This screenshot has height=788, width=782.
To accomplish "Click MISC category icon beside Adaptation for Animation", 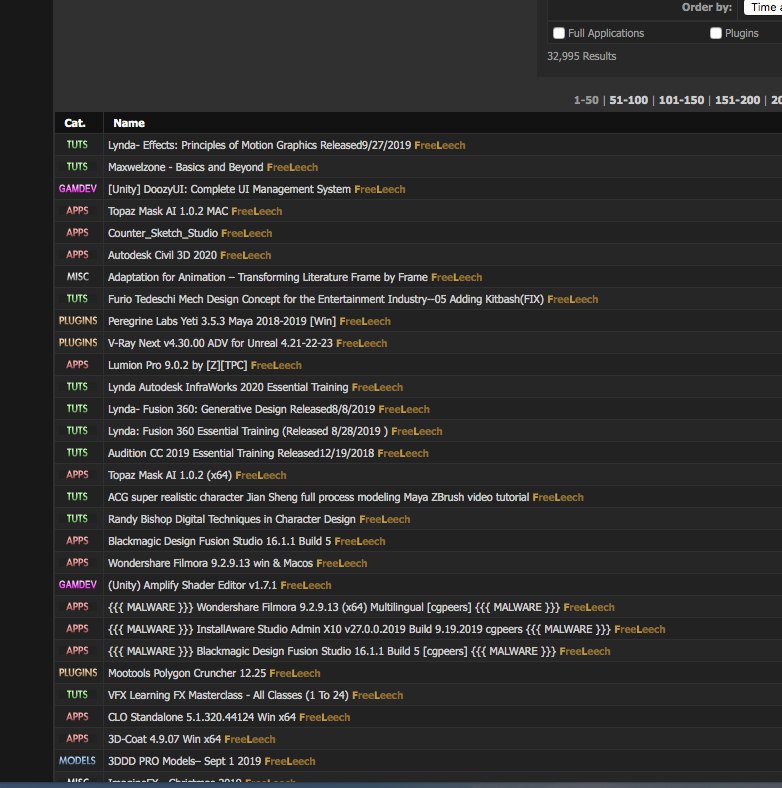I will (x=77, y=277).
